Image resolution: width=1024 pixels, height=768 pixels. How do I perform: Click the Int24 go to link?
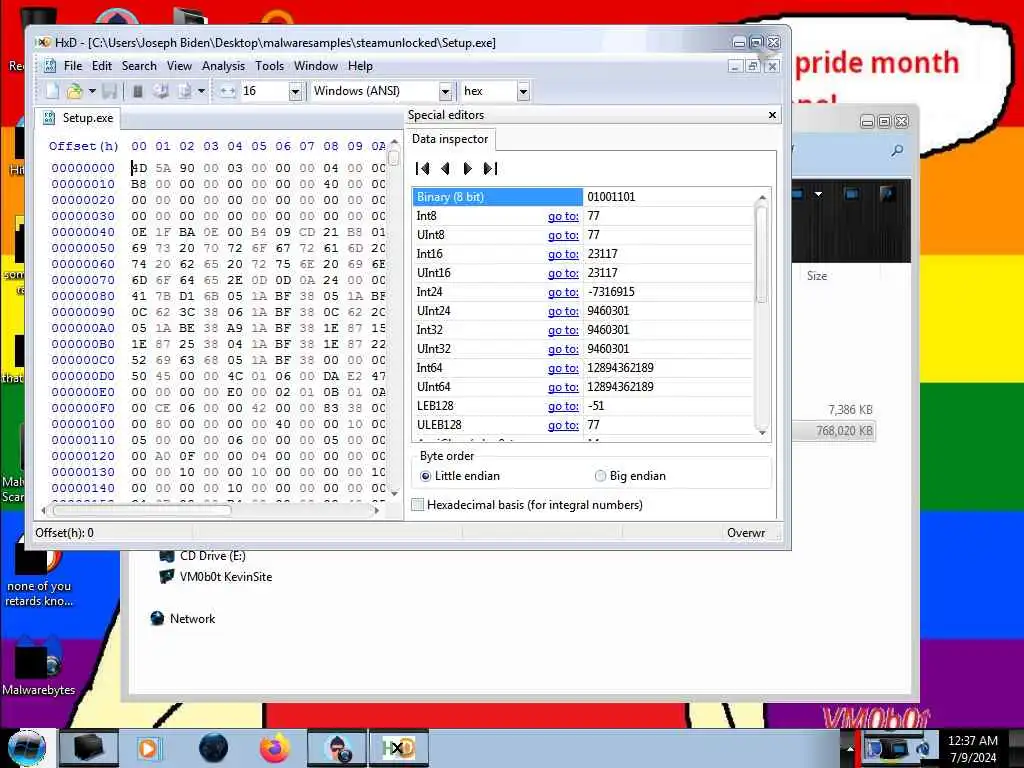coord(563,292)
